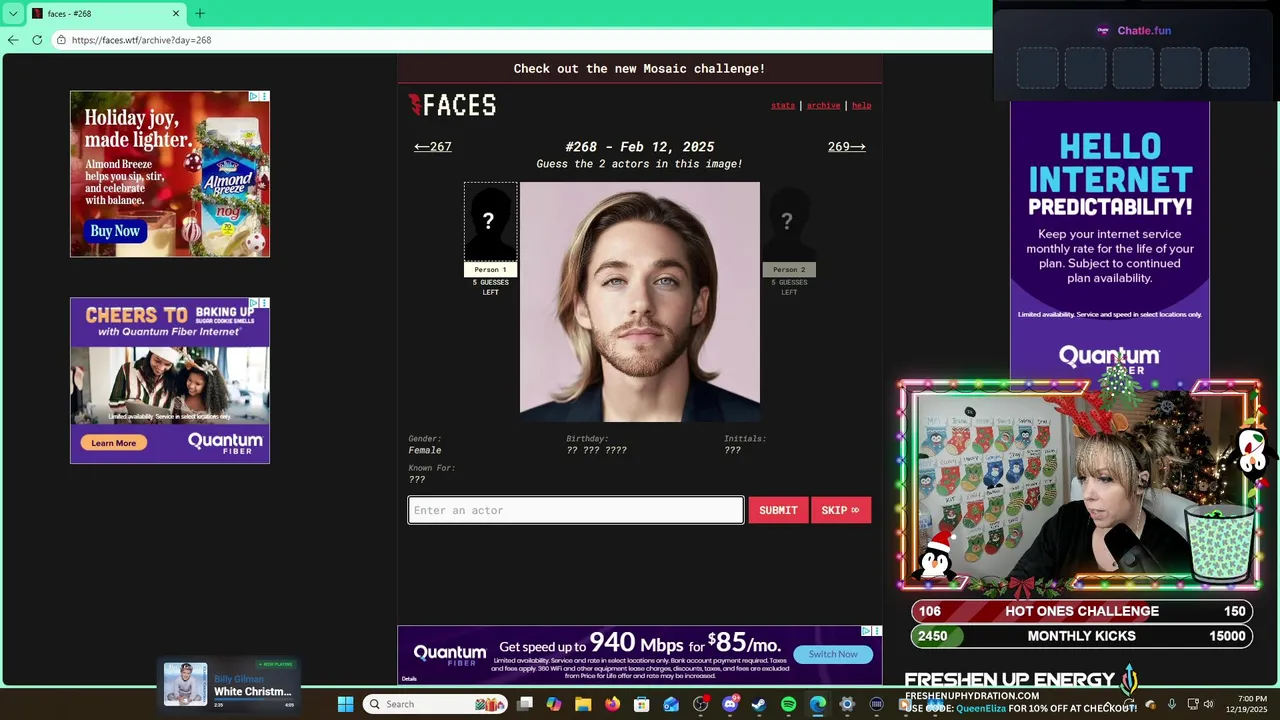Click the browser back arrow
This screenshot has width=1280, height=720.
tap(12, 40)
